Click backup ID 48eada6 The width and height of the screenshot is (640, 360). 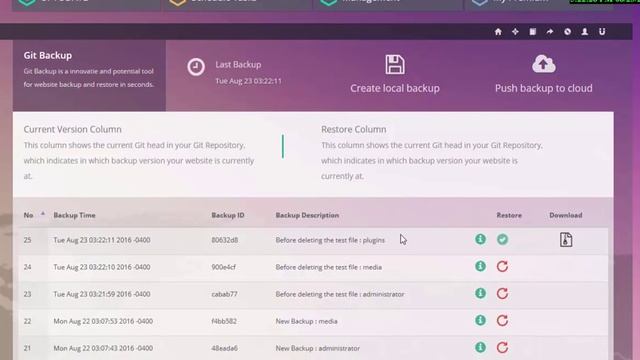tap(224, 348)
